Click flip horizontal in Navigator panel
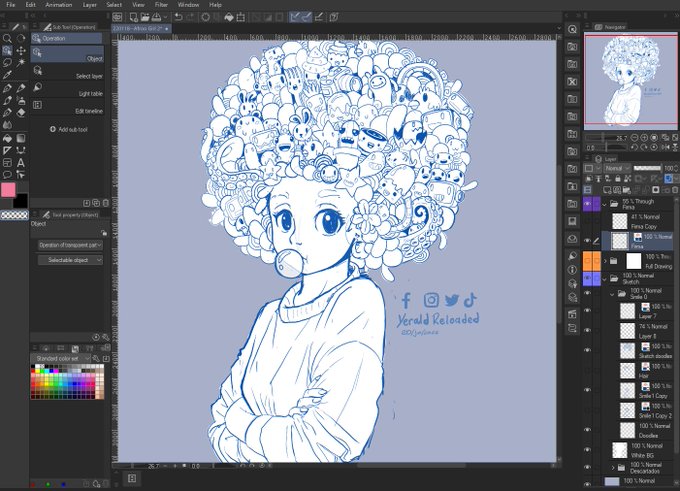 pyautogui.click(x=665, y=147)
